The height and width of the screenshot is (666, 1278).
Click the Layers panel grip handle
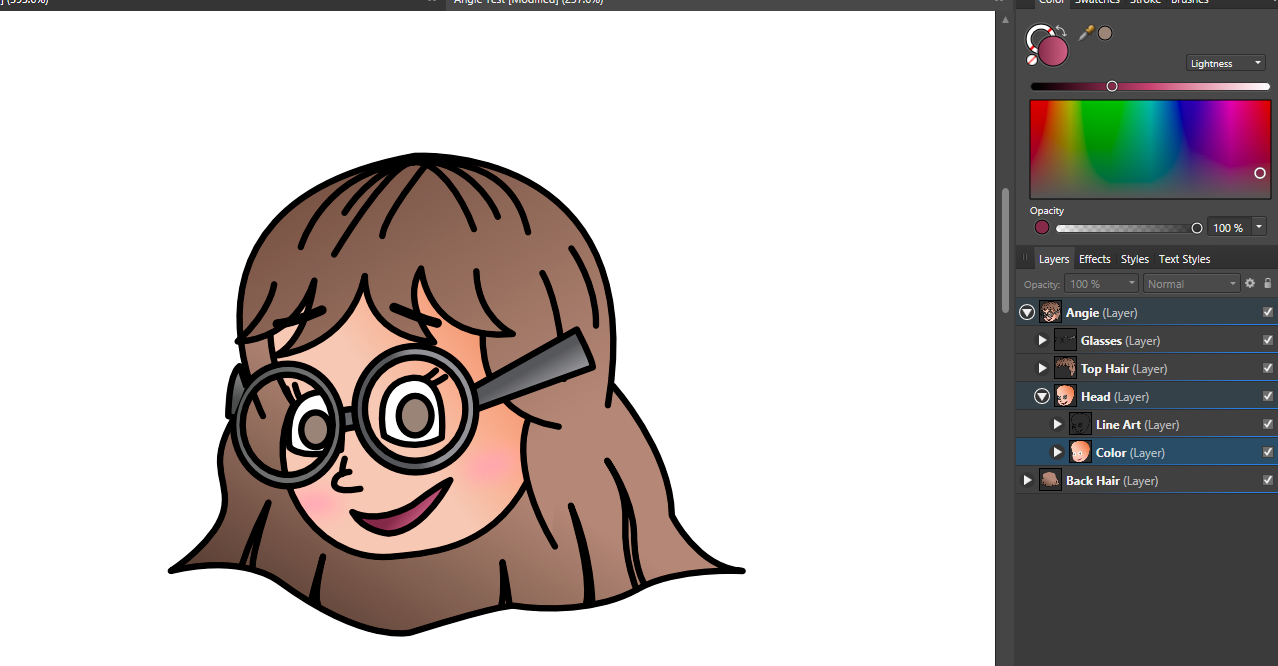pyautogui.click(x=1025, y=258)
